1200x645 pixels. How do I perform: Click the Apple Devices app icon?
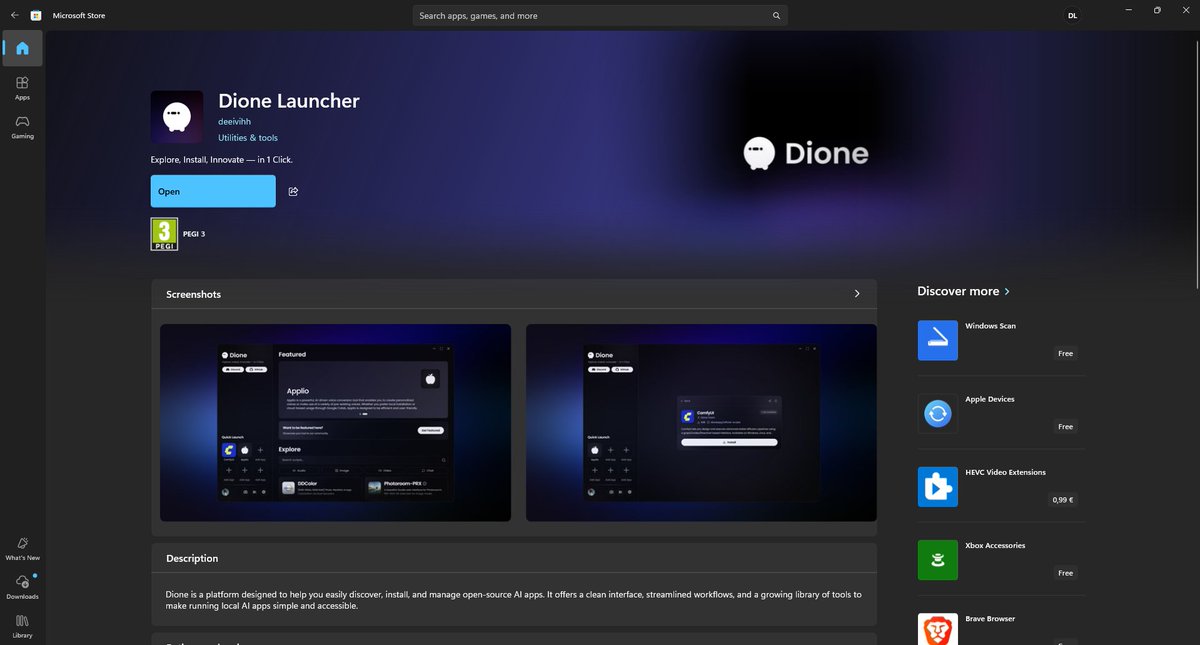(938, 414)
